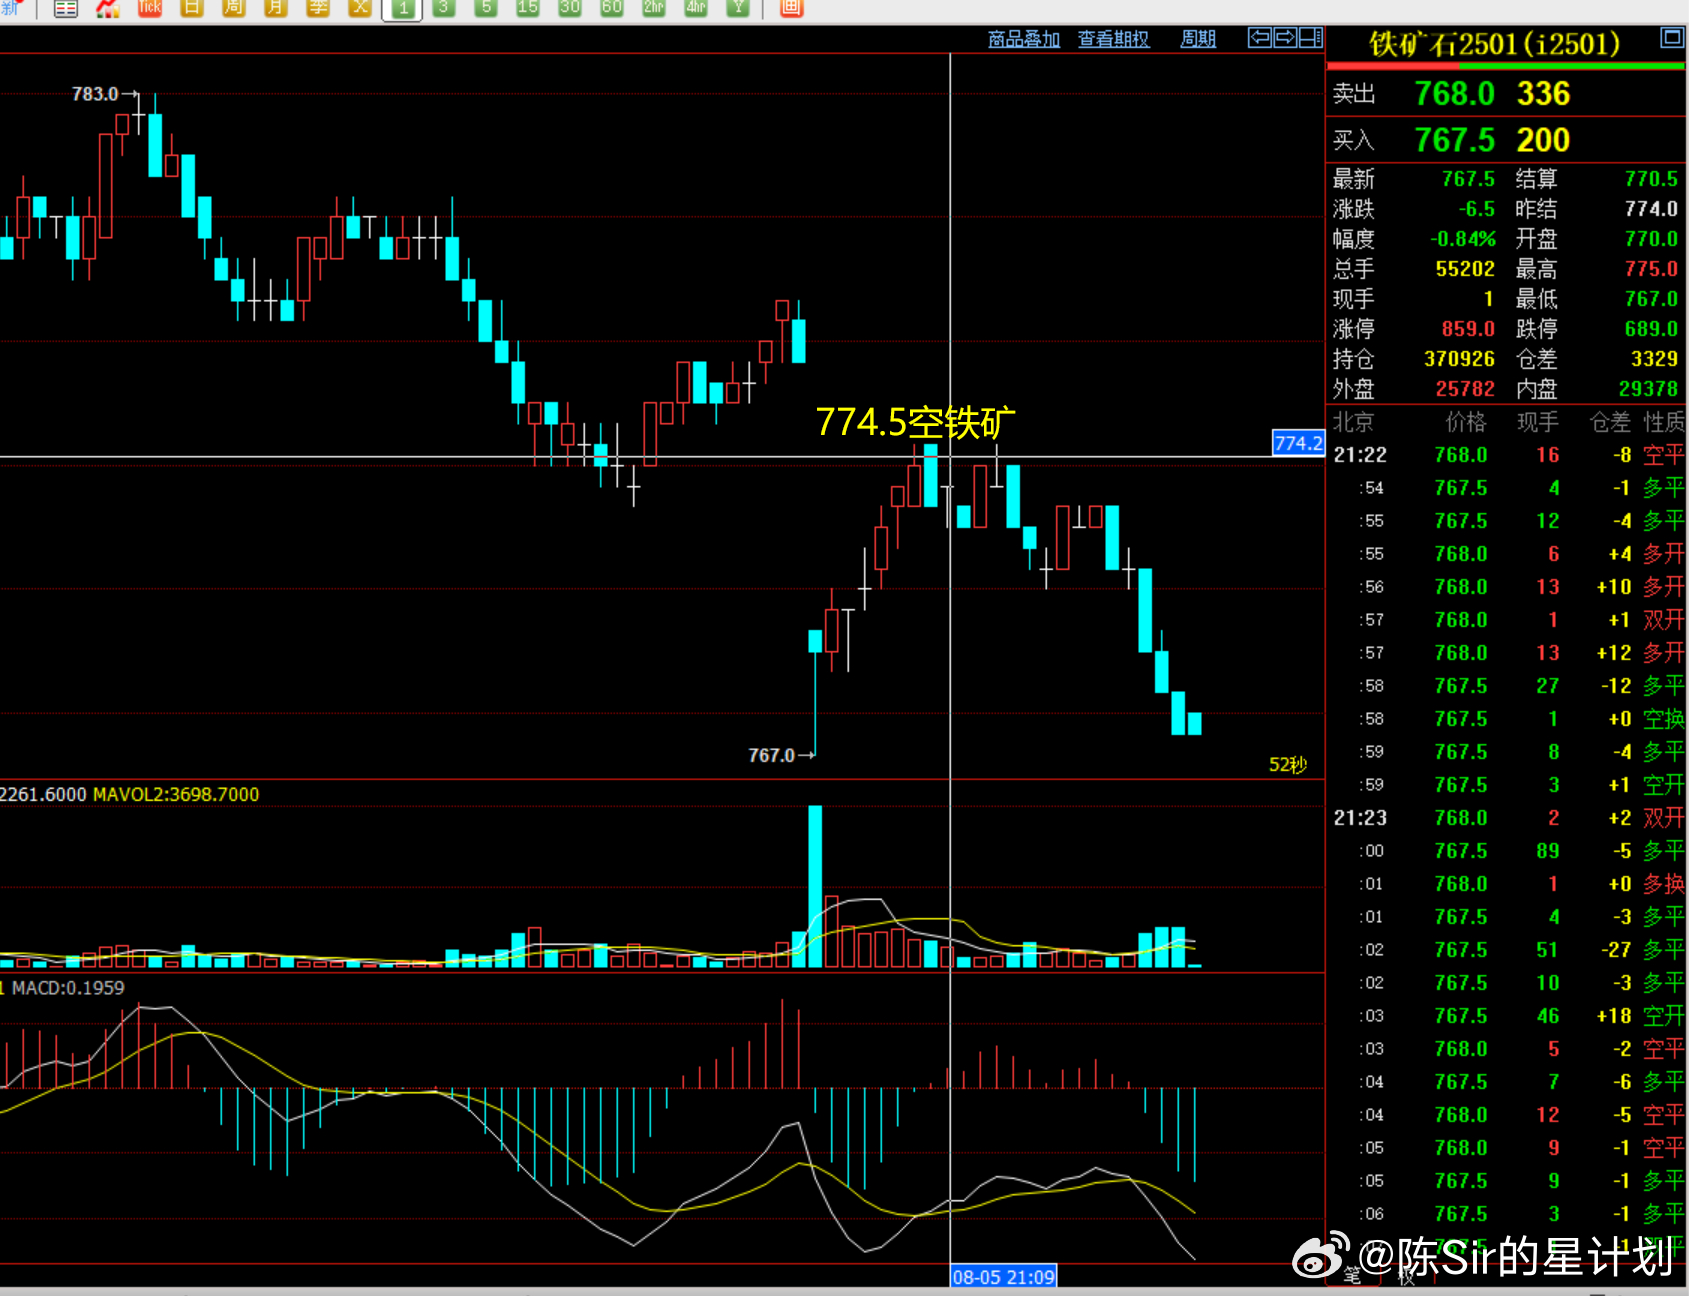Select the 30-minute chart period

(570, 8)
